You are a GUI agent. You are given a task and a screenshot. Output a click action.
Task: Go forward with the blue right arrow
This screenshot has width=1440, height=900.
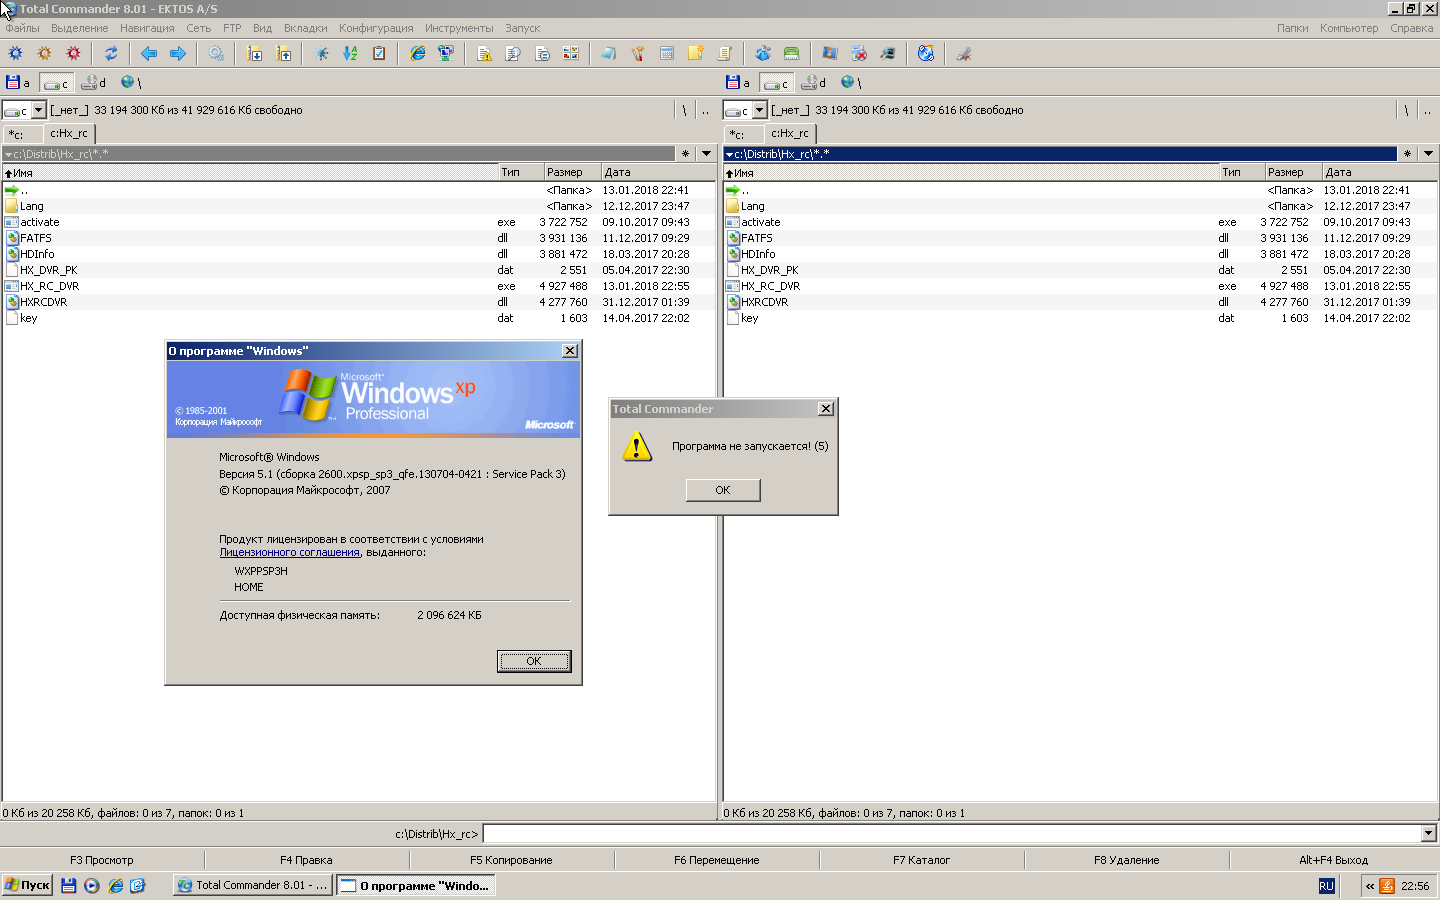[x=178, y=54]
